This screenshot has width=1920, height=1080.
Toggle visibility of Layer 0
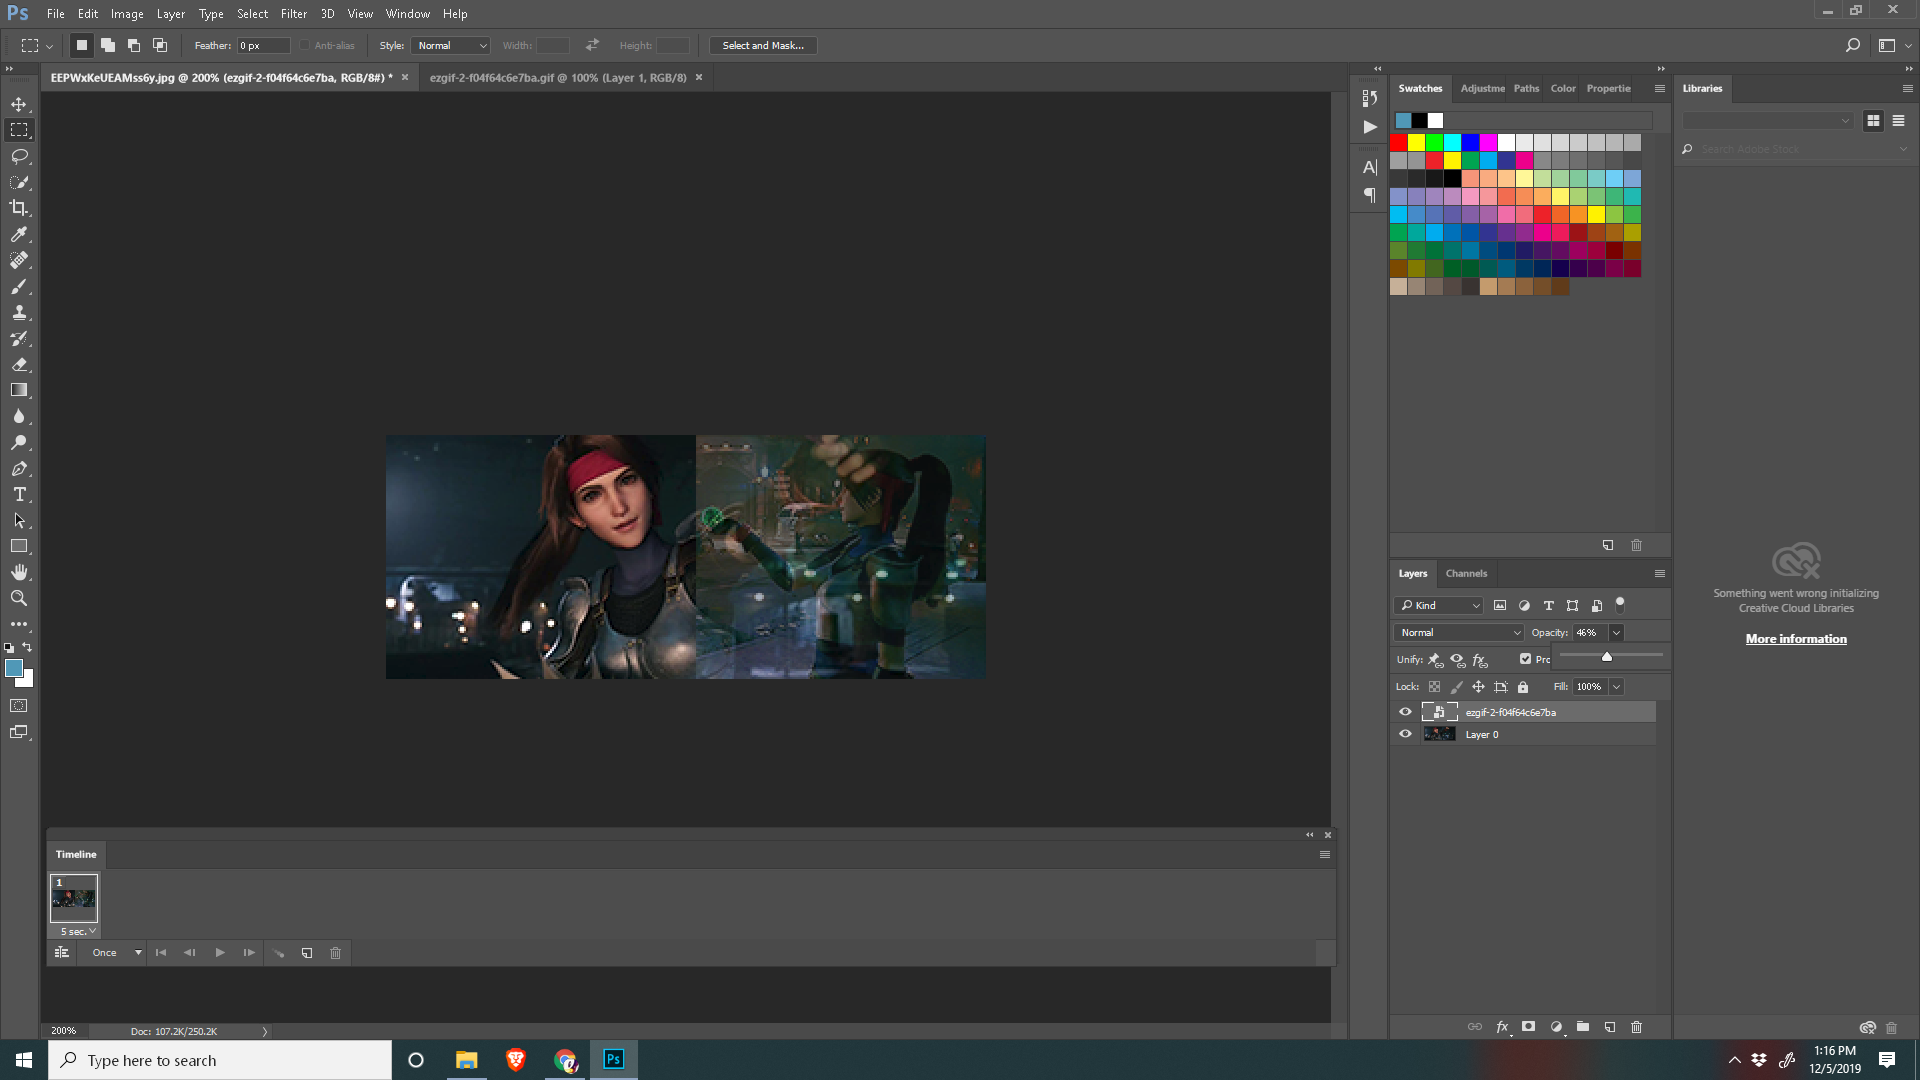pyautogui.click(x=1405, y=733)
